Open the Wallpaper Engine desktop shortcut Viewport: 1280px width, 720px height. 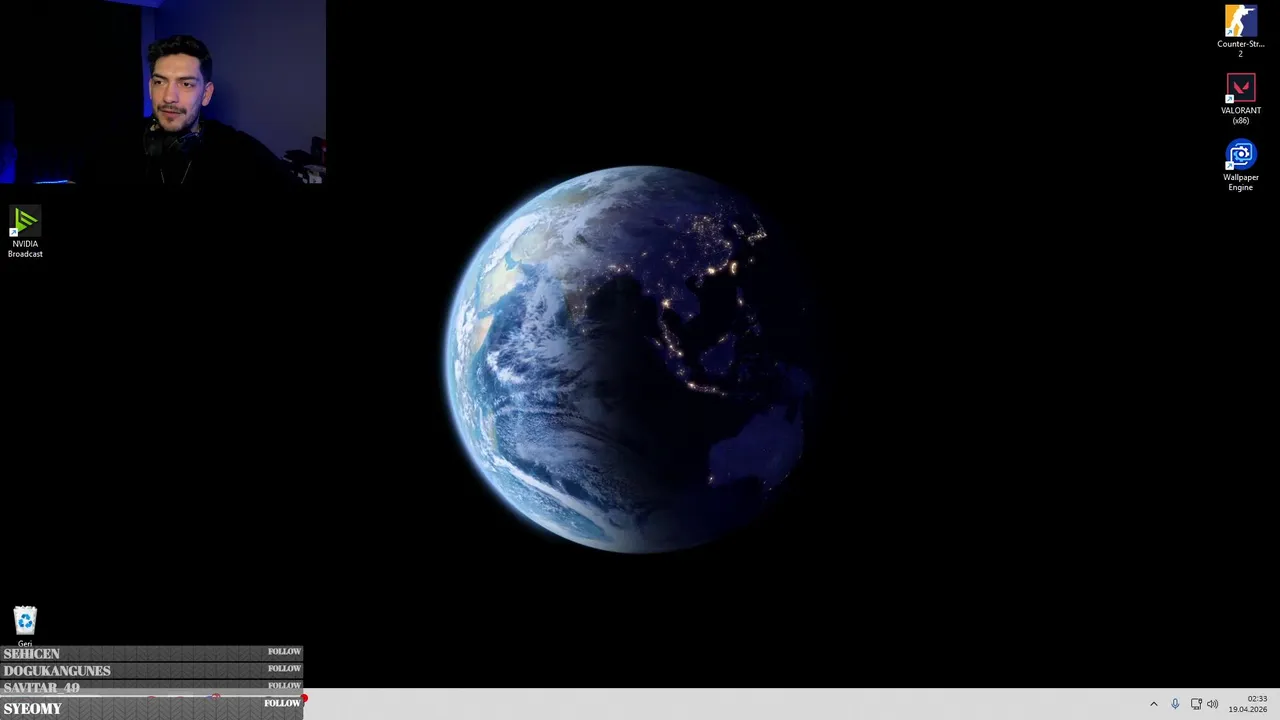1240,166
